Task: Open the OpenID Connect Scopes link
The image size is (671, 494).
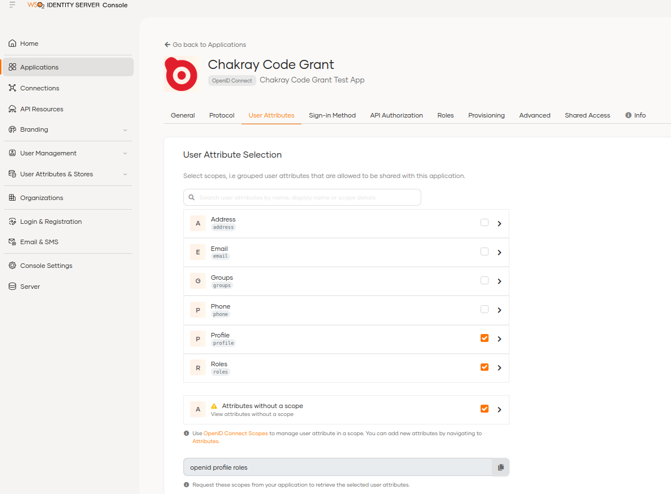Action: click(236, 433)
